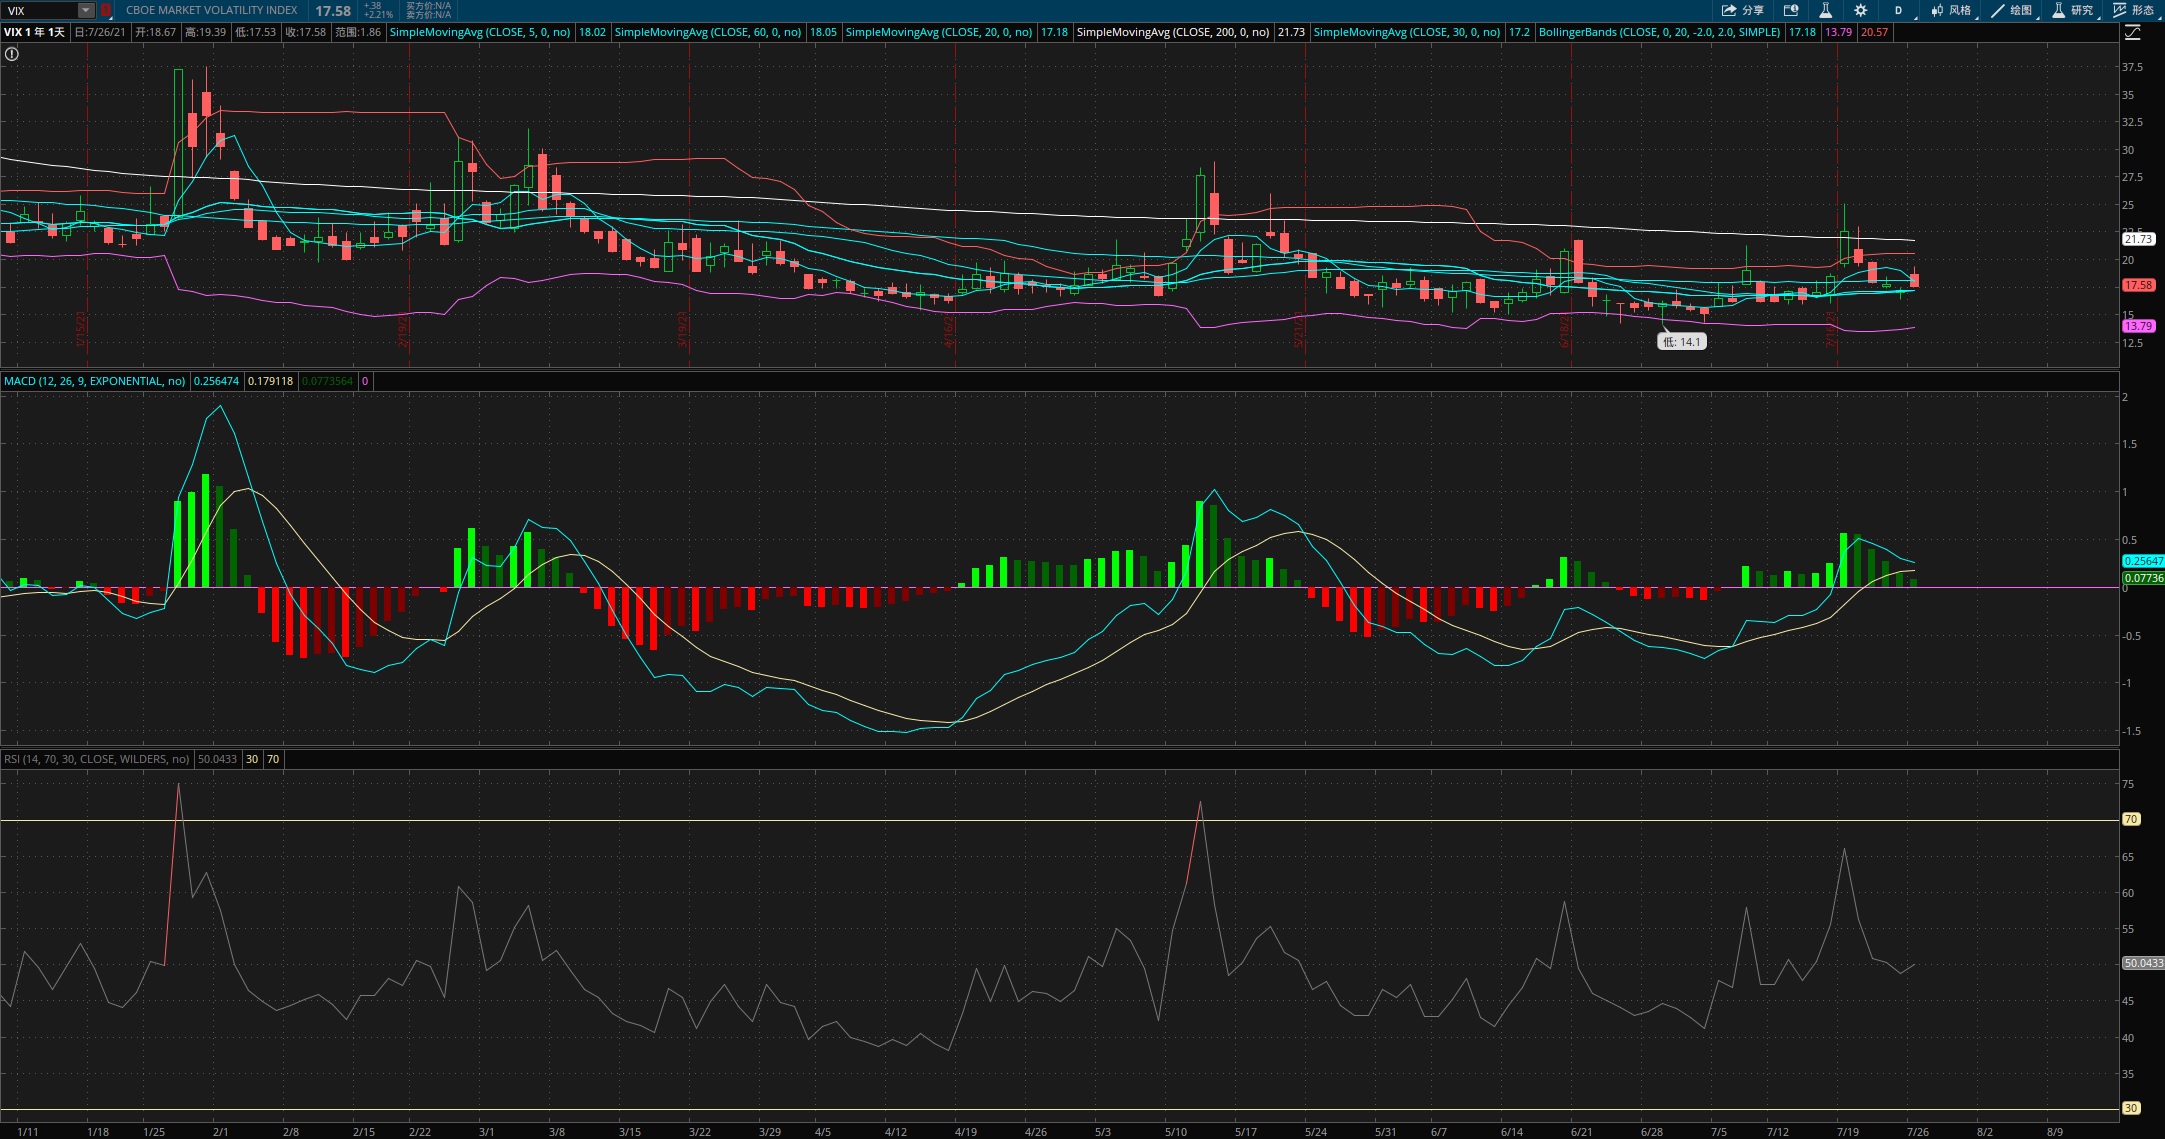Open the 风格 style menu
The height and width of the screenshot is (1139, 2165).
point(1951,10)
